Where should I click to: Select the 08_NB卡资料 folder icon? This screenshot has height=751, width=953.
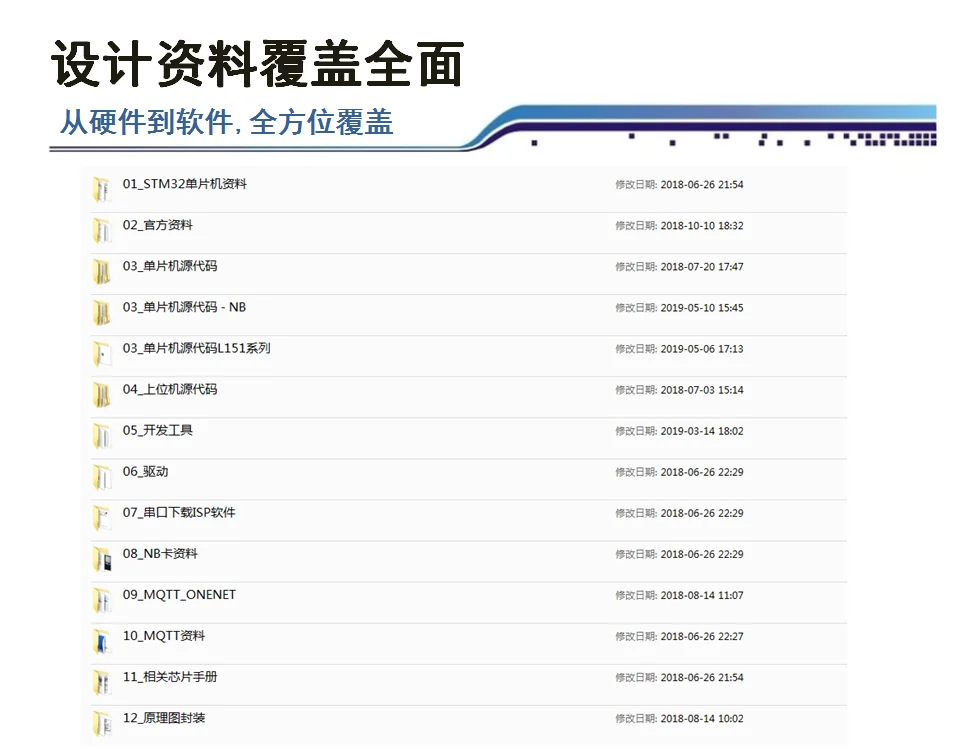[101, 559]
